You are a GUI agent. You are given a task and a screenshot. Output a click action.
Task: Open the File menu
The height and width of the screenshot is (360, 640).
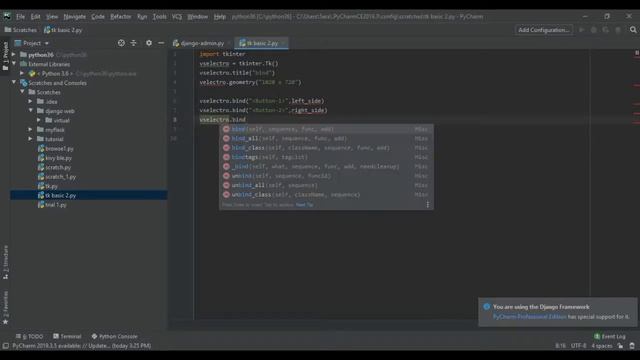[20, 17]
